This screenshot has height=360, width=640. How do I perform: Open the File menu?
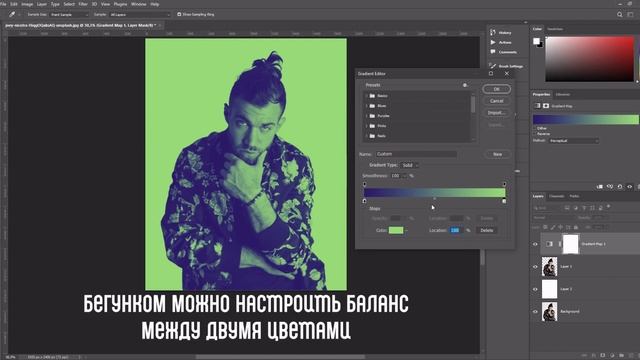pyautogui.click(x=3, y=4)
